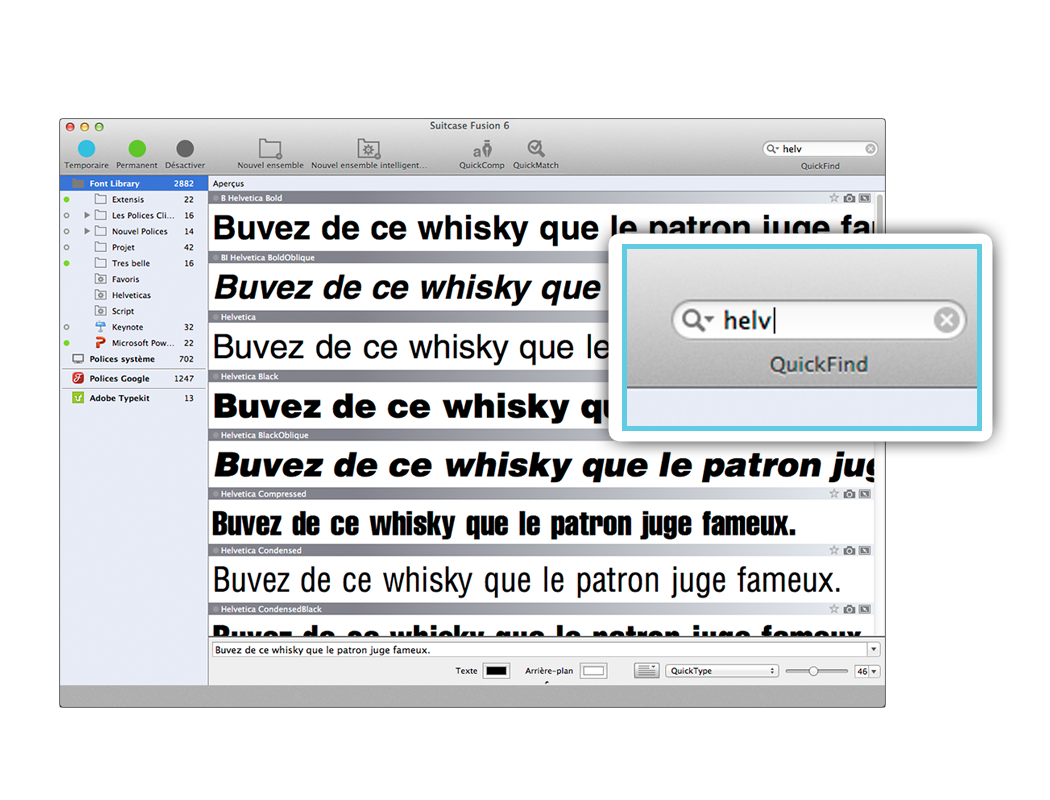Screen dimensions: 1050x800
Task: Toggle activation dot for Nouvel Polices
Action: [66, 232]
